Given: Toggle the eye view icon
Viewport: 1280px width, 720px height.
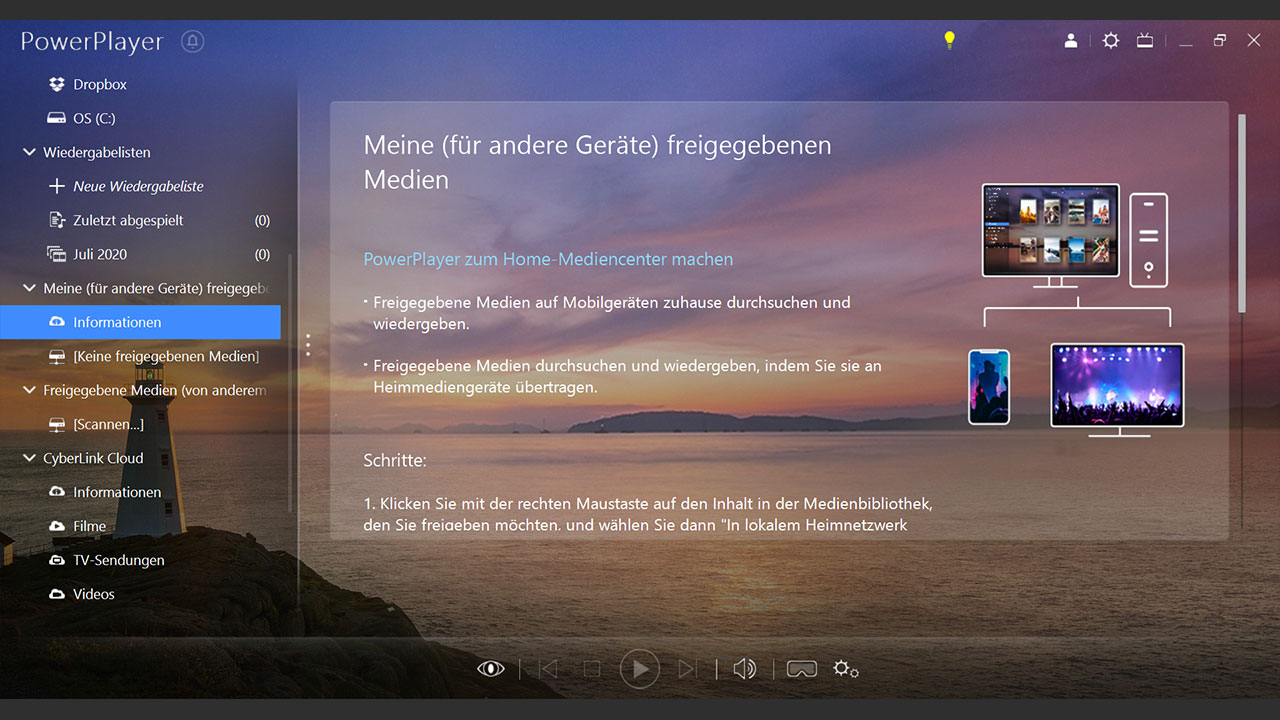Looking at the screenshot, I should [x=491, y=669].
